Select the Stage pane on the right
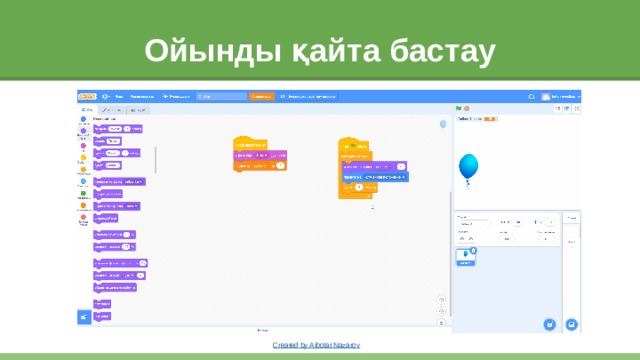This screenshot has height=360, width=640. click(x=572, y=231)
